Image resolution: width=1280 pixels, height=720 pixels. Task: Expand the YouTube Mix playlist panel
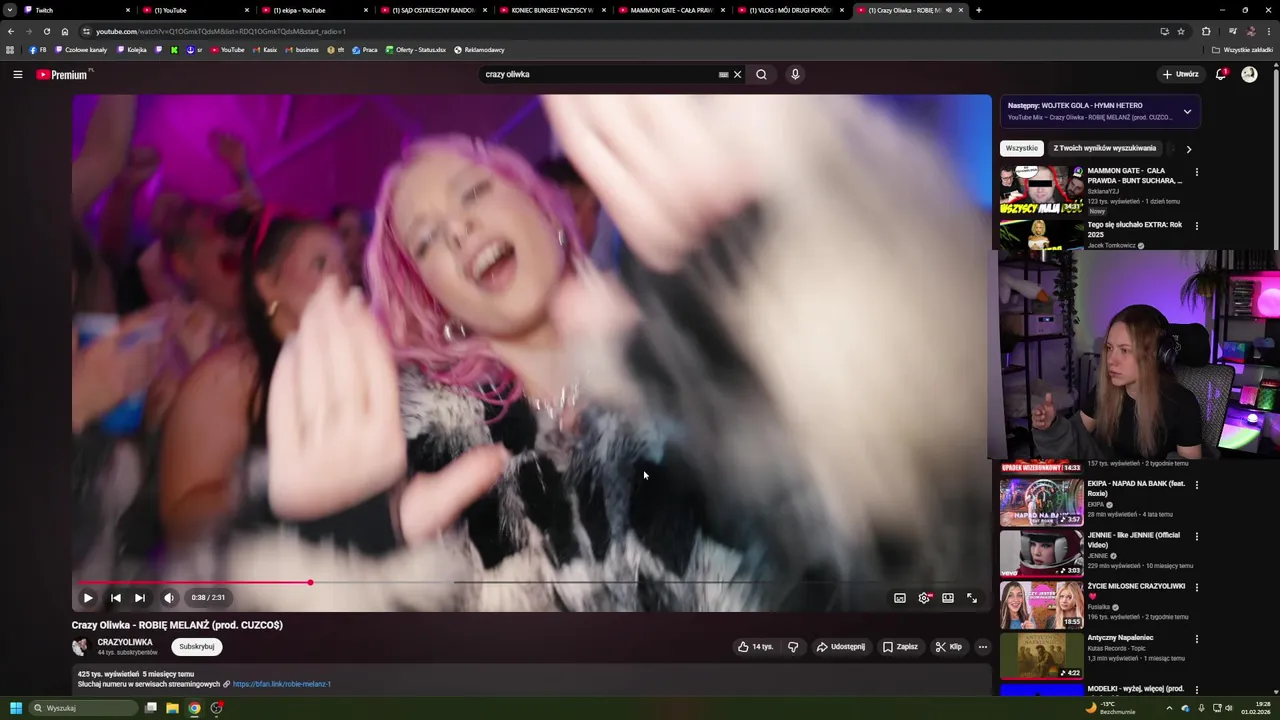(x=1187, y=111)
